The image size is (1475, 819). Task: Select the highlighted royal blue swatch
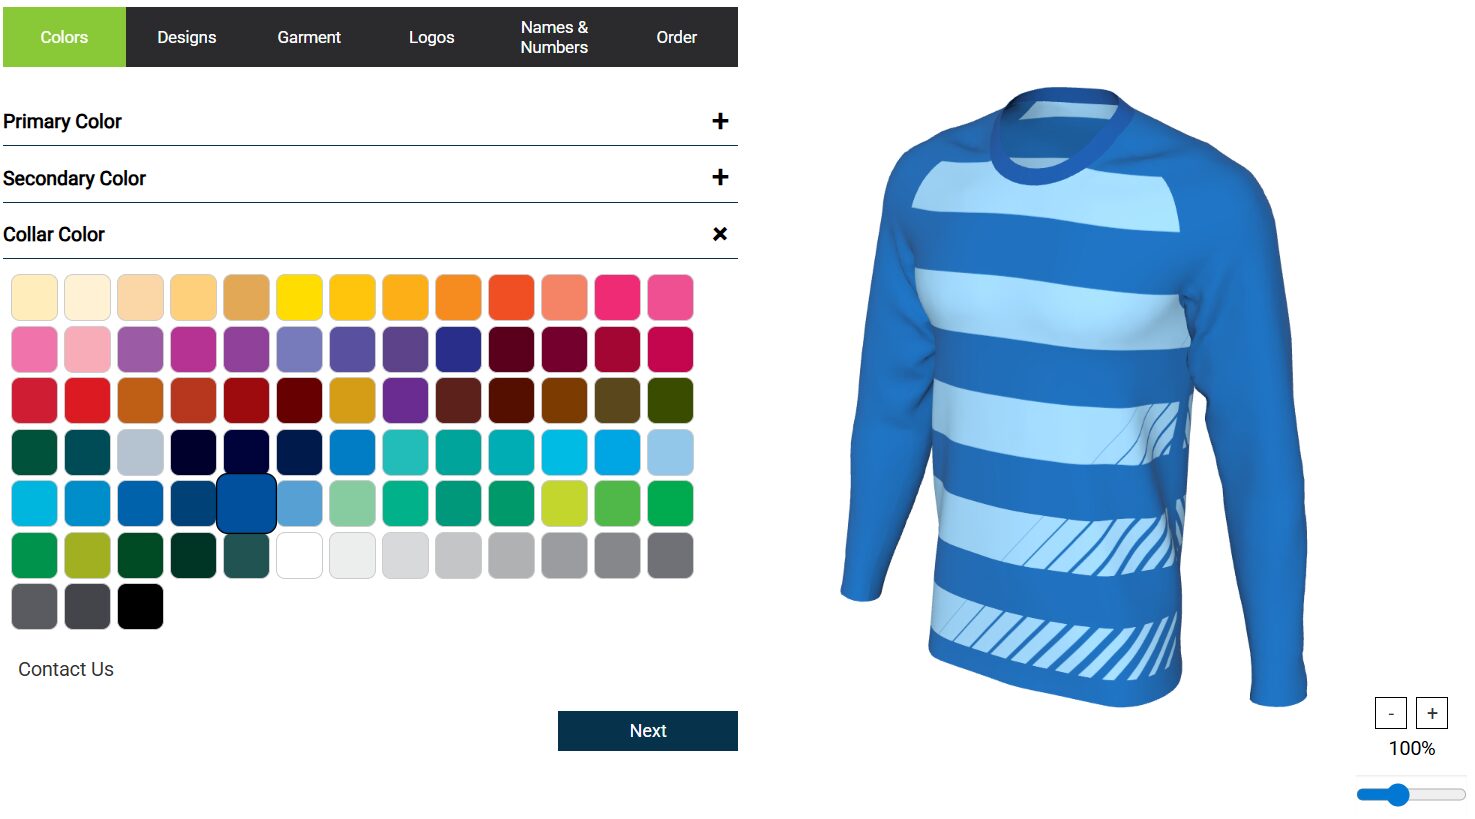pos(247,503)
